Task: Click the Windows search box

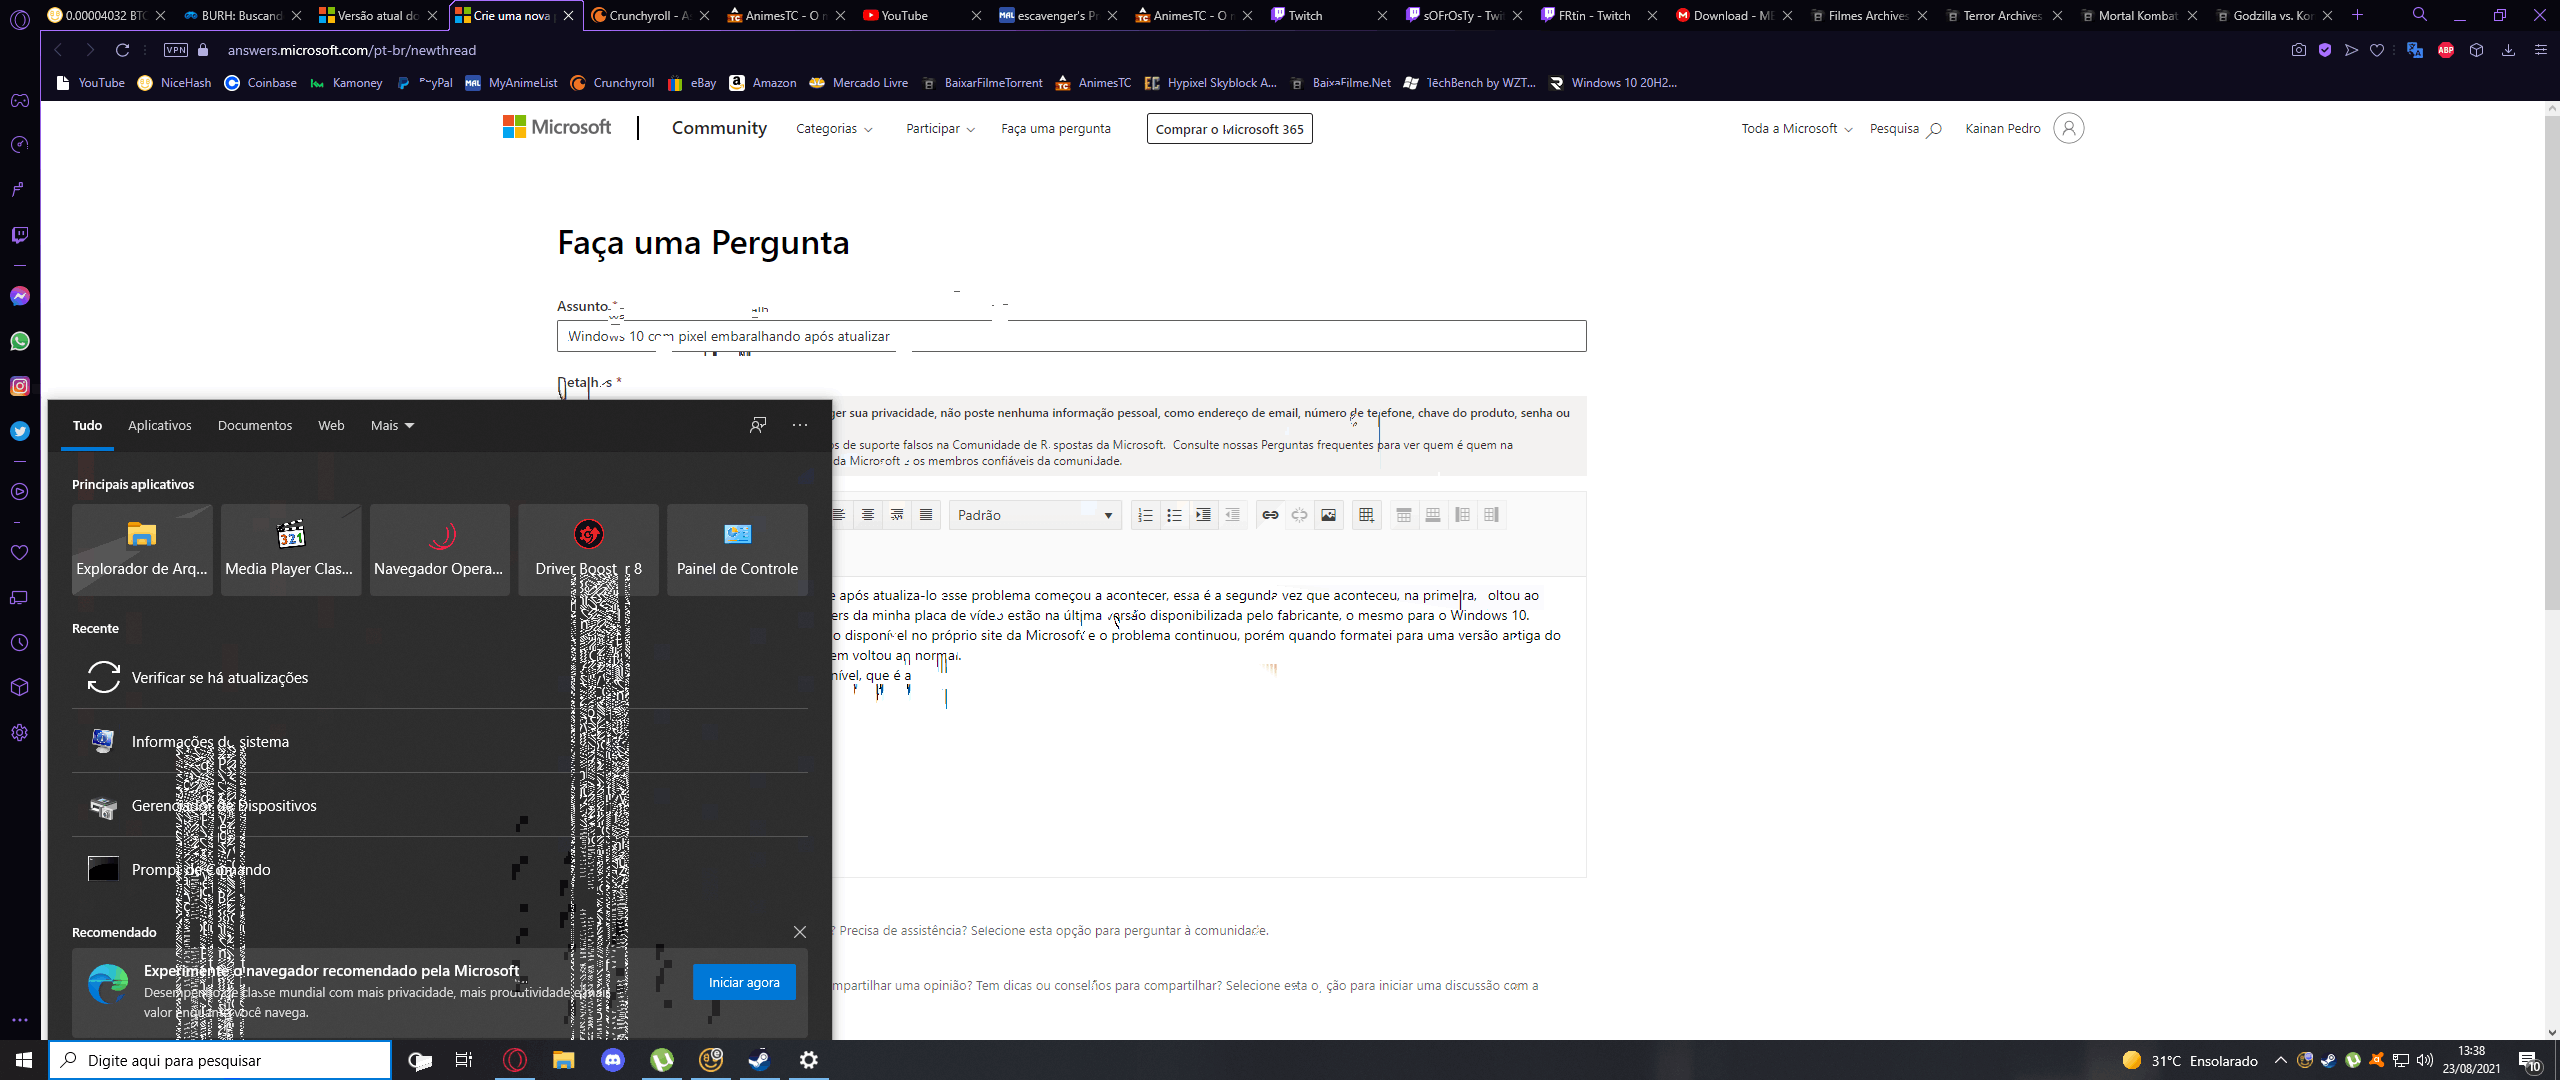Action: [220, 1060]
